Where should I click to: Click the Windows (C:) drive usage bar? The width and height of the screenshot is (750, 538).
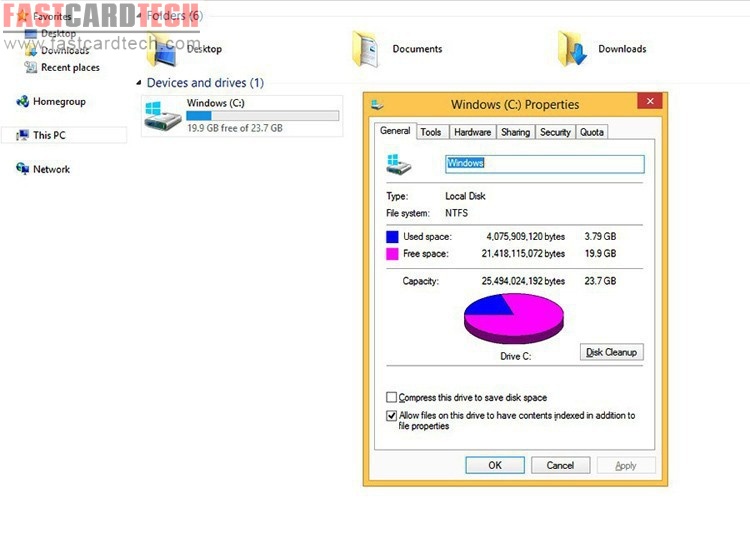click(x=263, y=116)
